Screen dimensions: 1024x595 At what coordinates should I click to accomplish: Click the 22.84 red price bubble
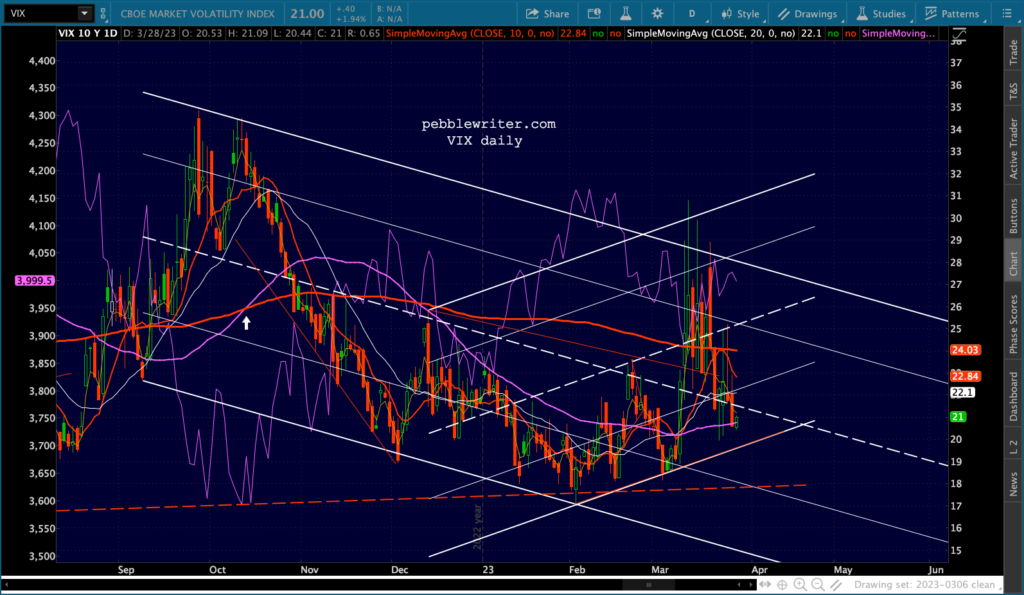[965, 376]
